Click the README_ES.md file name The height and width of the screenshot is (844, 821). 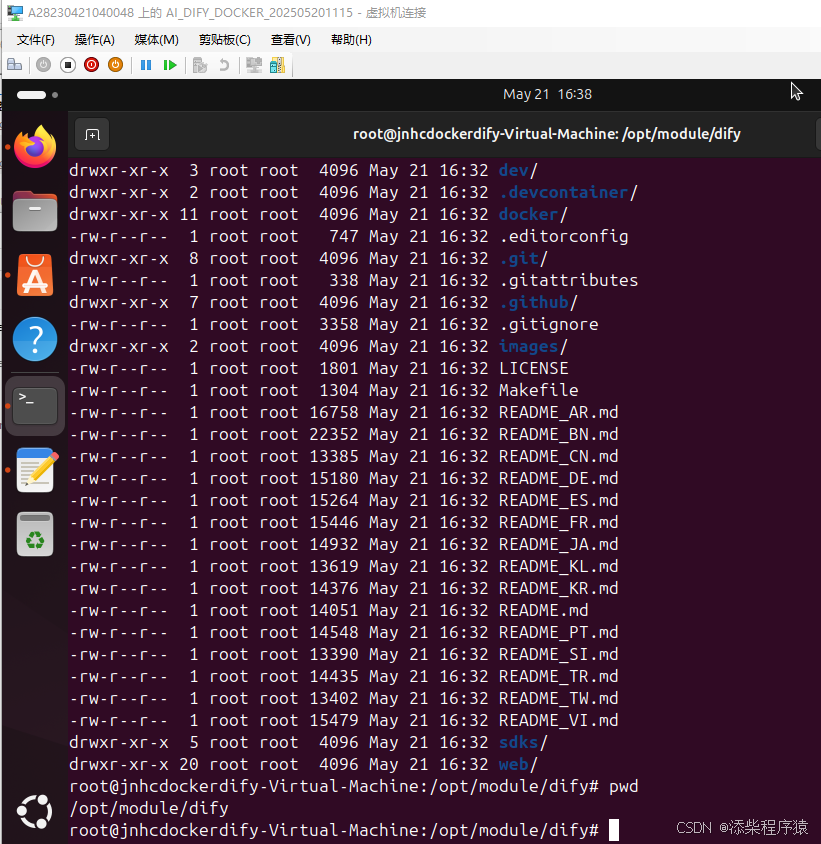click(558, 501)
